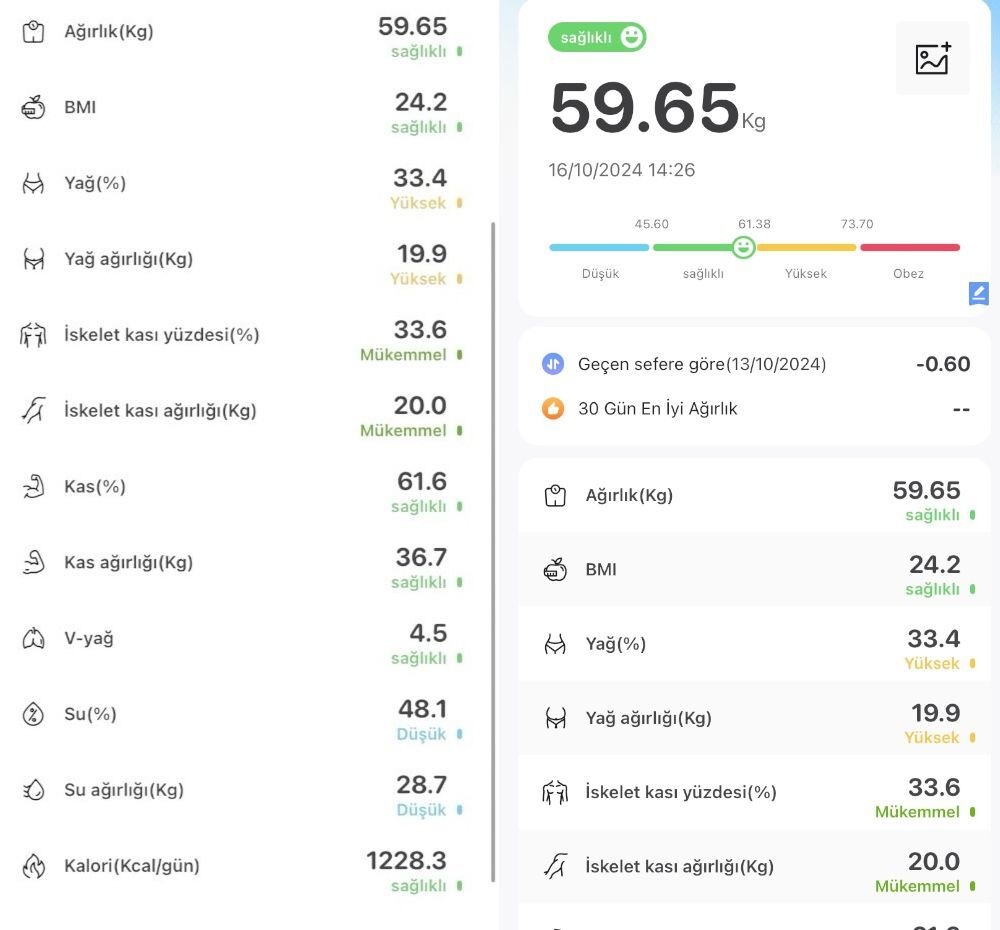This screenshot has width=1000, height=930.
Task: Tap the blue edit note icon
Action: pyautogui.click(x=978, y=293)
